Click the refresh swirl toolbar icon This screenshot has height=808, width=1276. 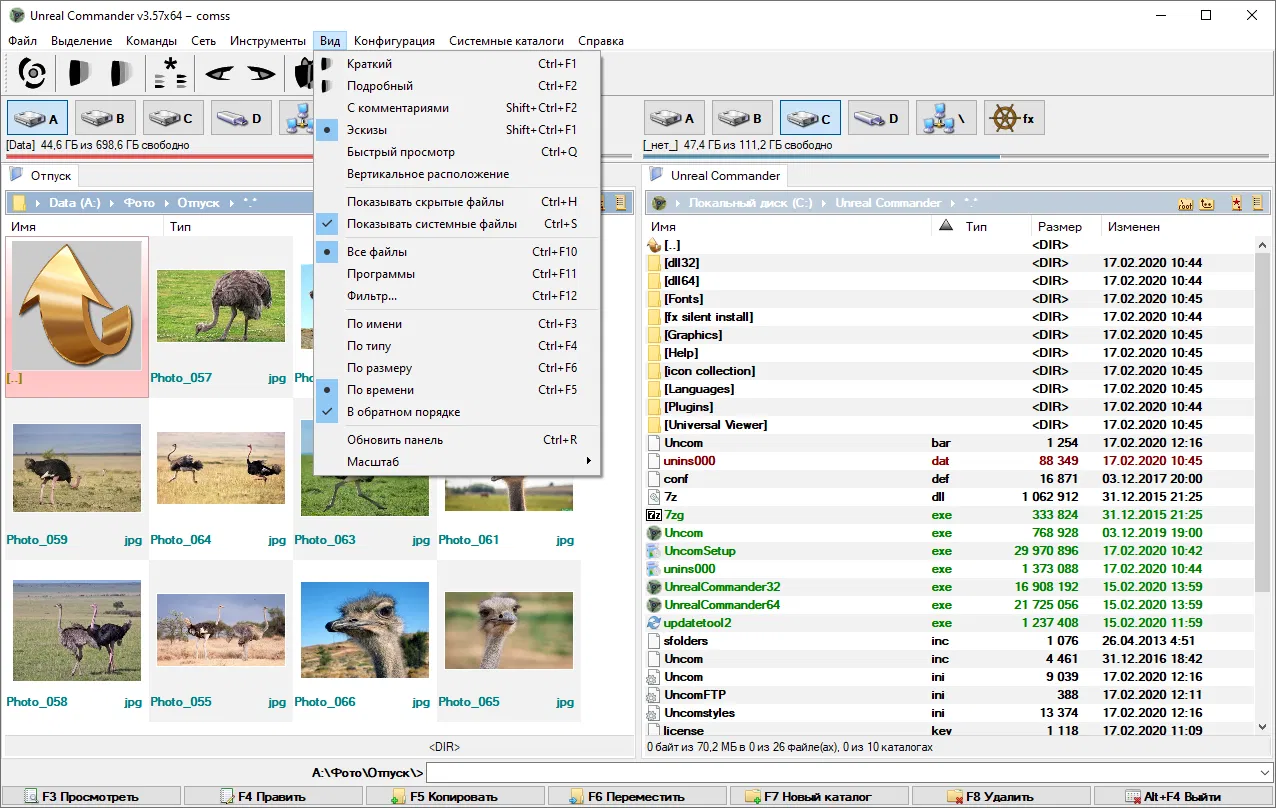[32, 73]
